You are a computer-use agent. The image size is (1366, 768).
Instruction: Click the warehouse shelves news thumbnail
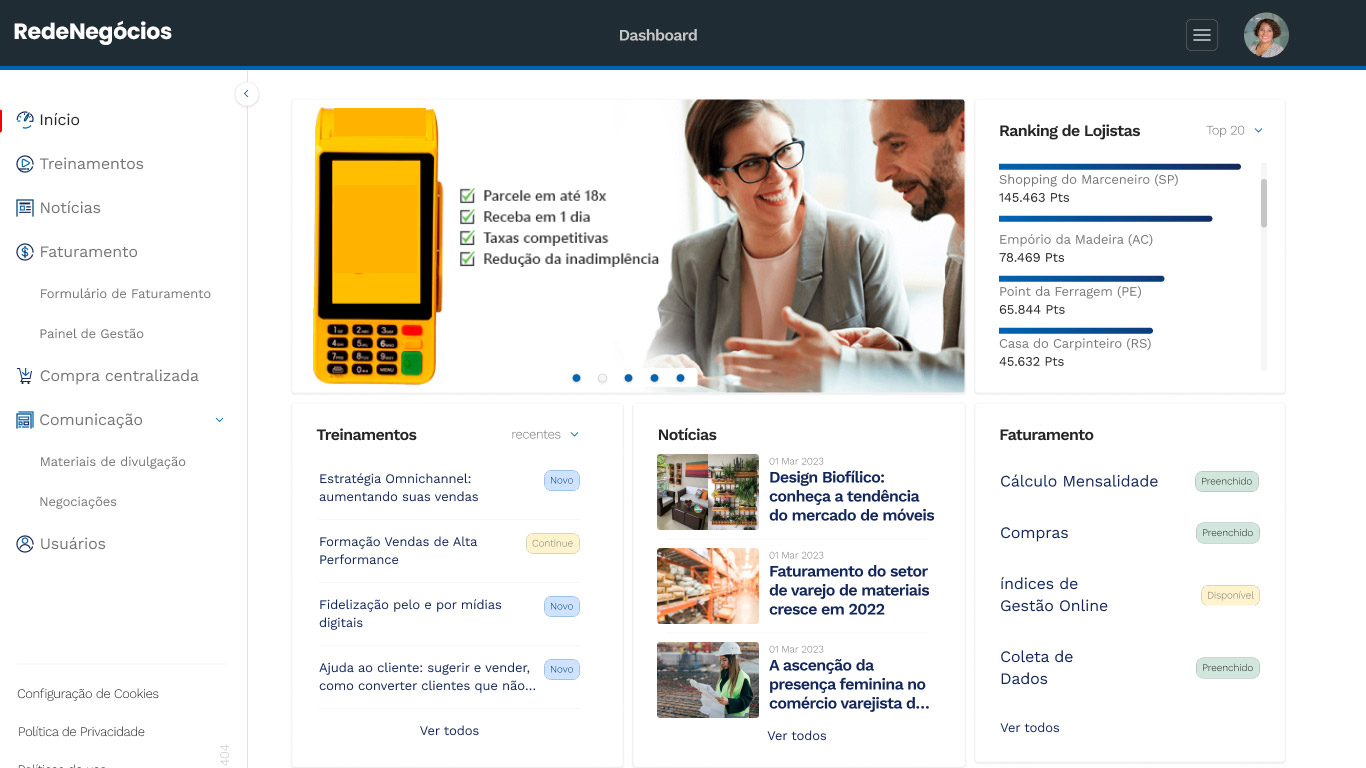tap(708, 586)
